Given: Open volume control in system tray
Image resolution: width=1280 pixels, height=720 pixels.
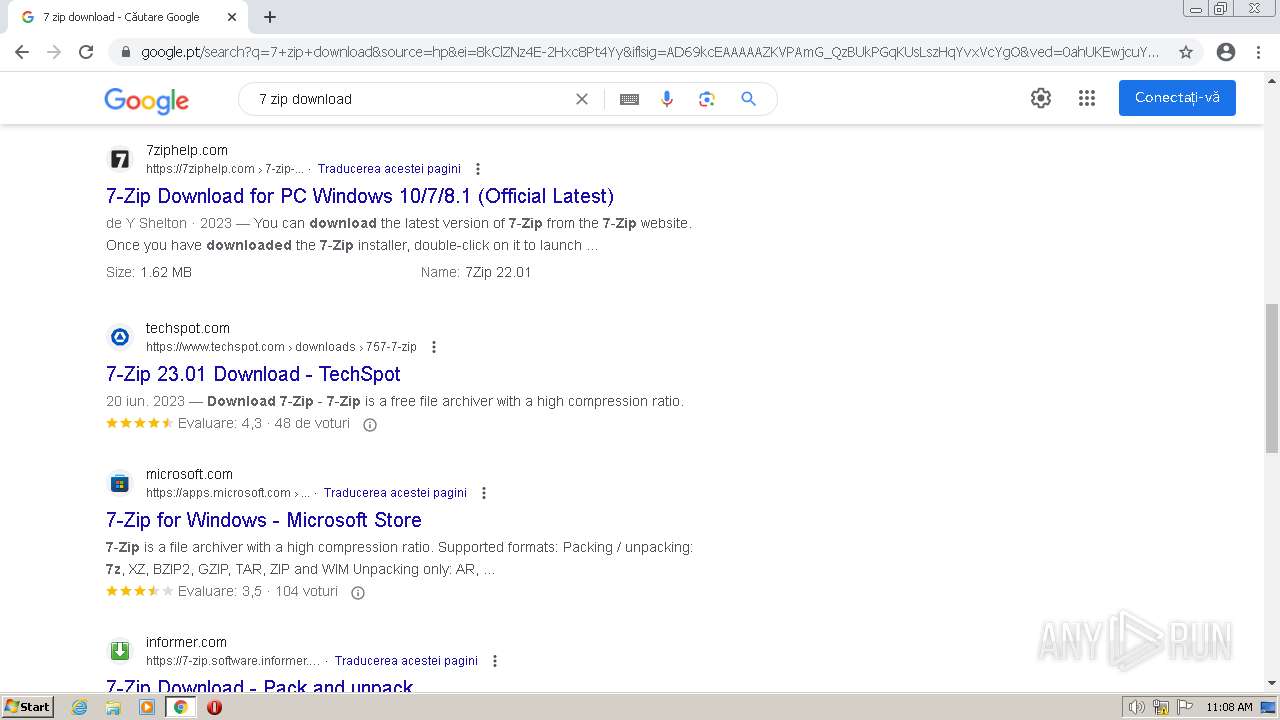Looking at the screenshot, I should 1137,707.
